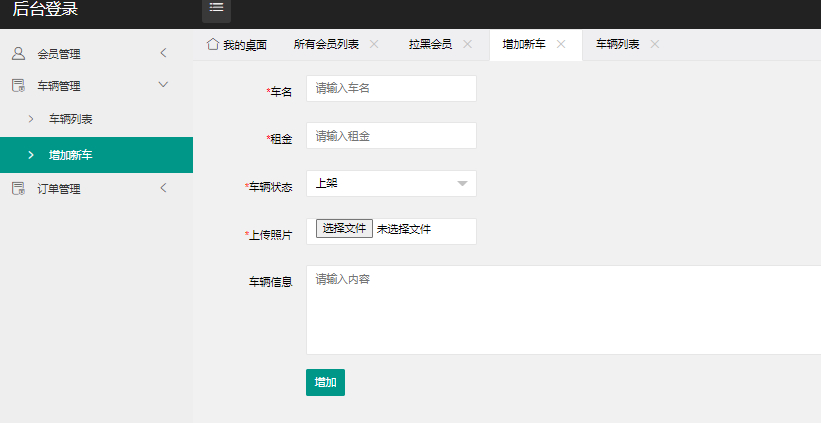Screen dimensions: 821x423
Task: Close the 增加新车 tab
Action: click(x=561, y=44)
